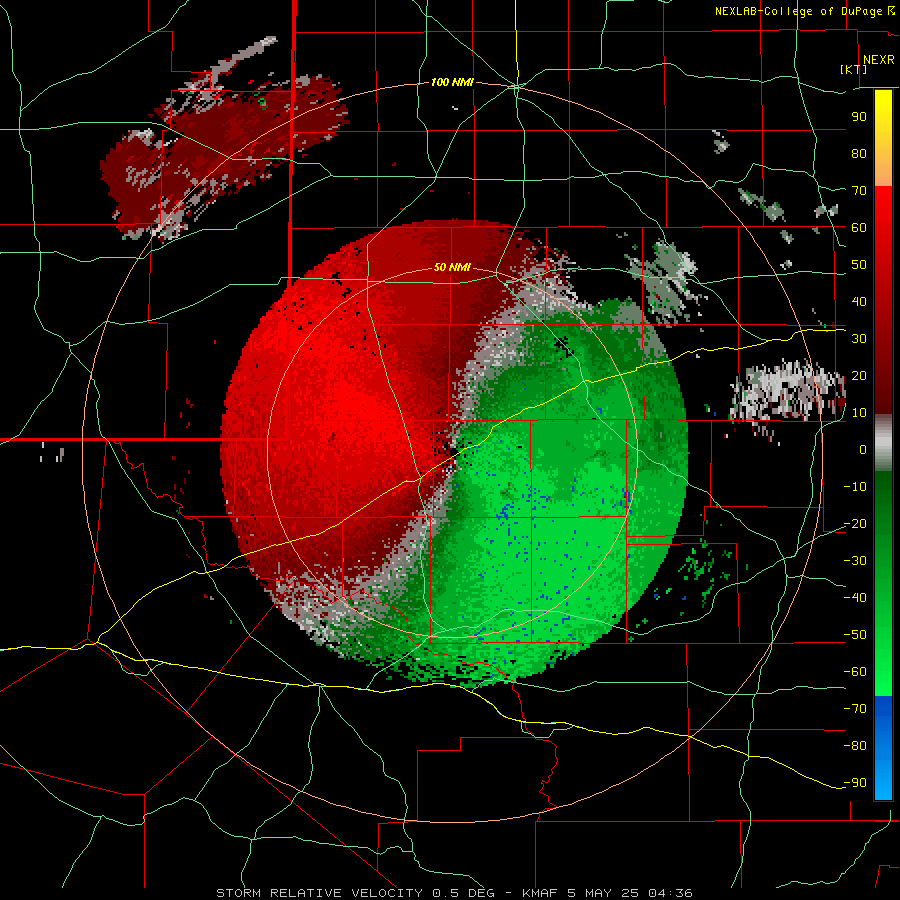Viewport: 900px width, 900px height.
Task: Click the 60 value on the velocity scale
Action: (x=859, y=227)
